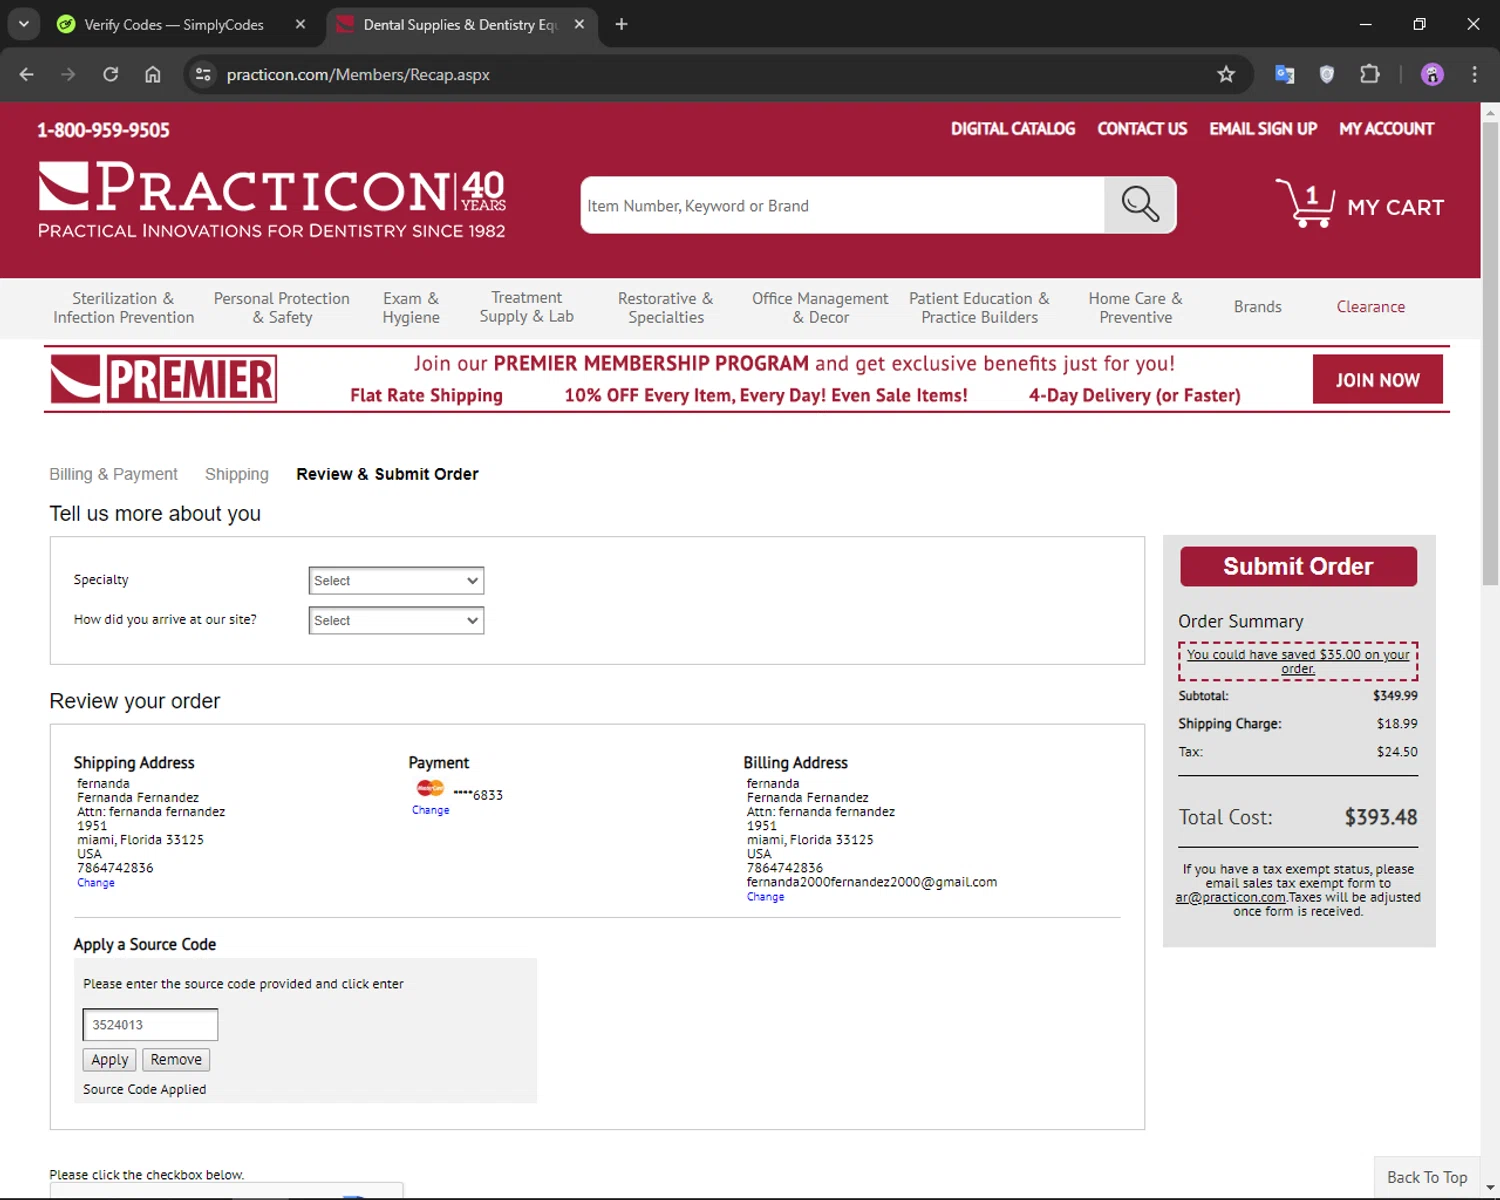View site information icon in address bar
This screenshot has width=1500, height=1200.
tap(203, 74)
